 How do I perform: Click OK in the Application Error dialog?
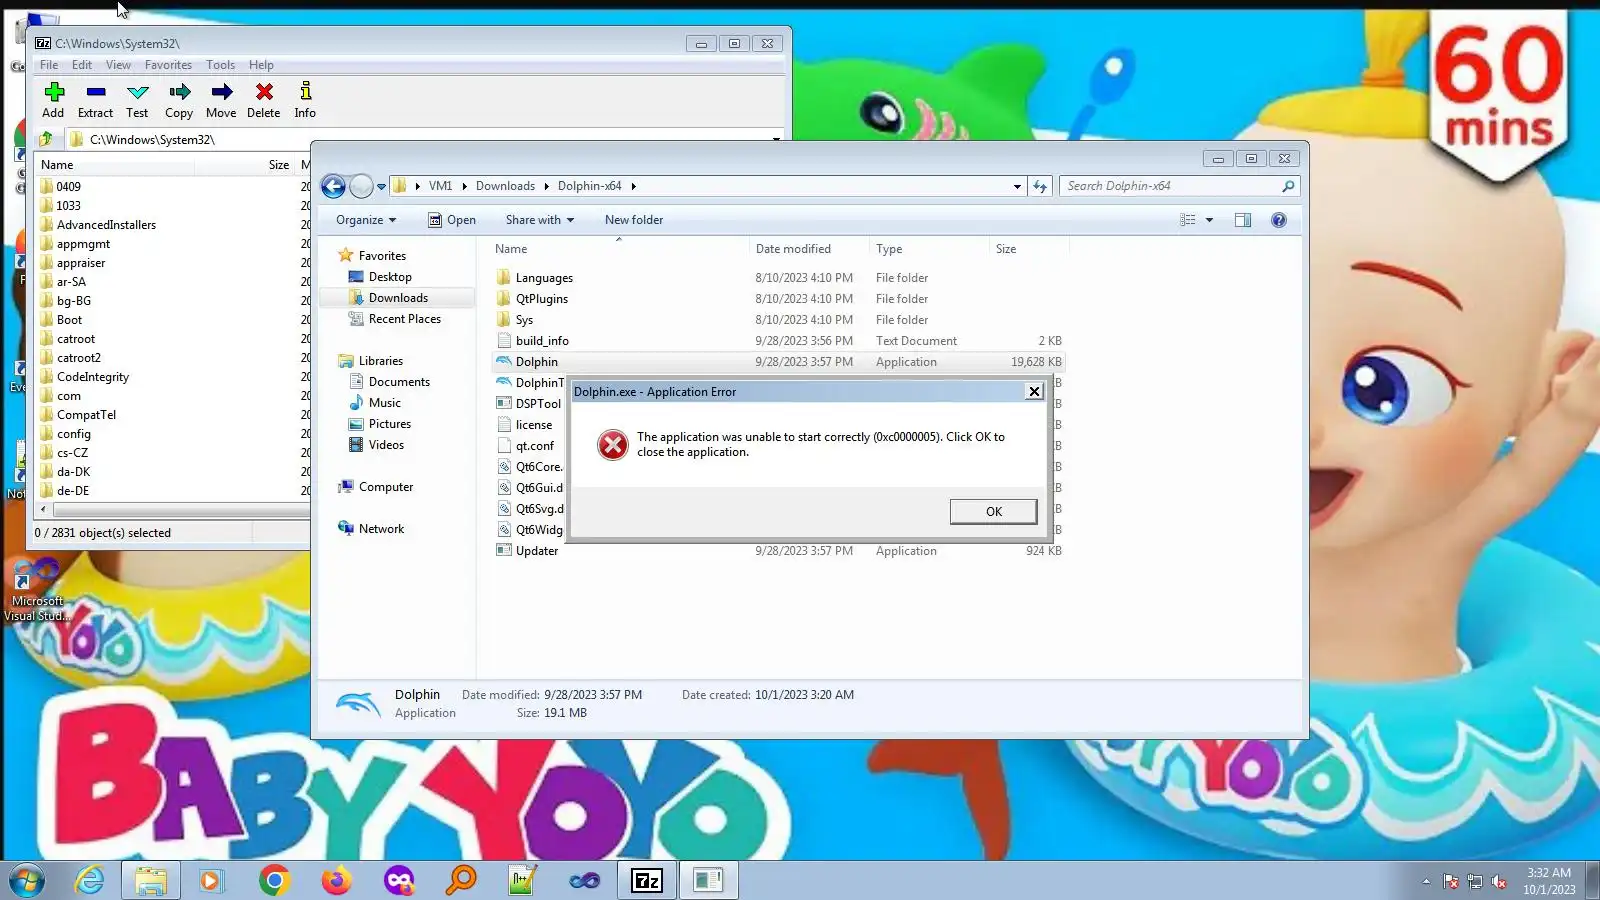point(993,512)
